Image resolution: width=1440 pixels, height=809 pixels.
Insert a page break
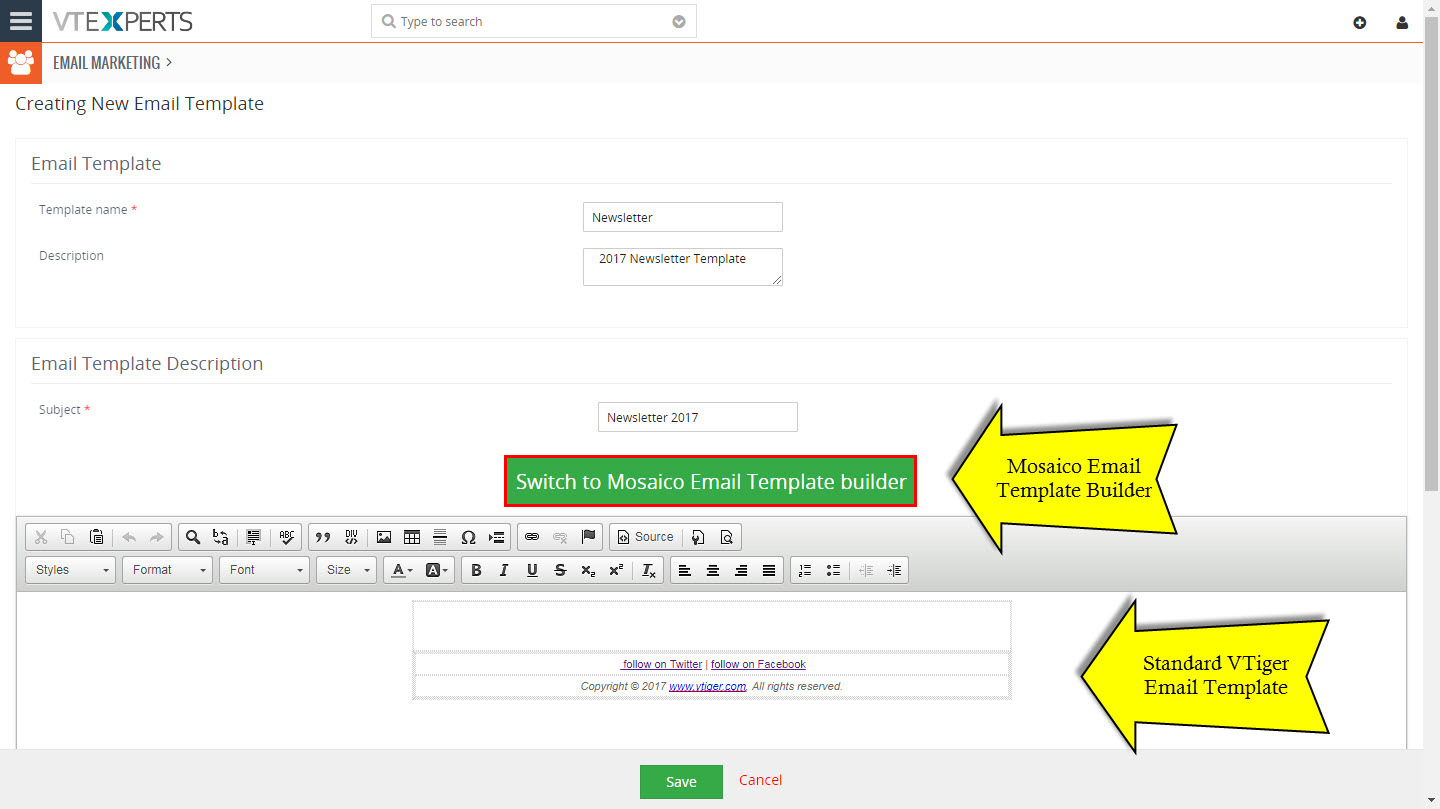point(496,537)
